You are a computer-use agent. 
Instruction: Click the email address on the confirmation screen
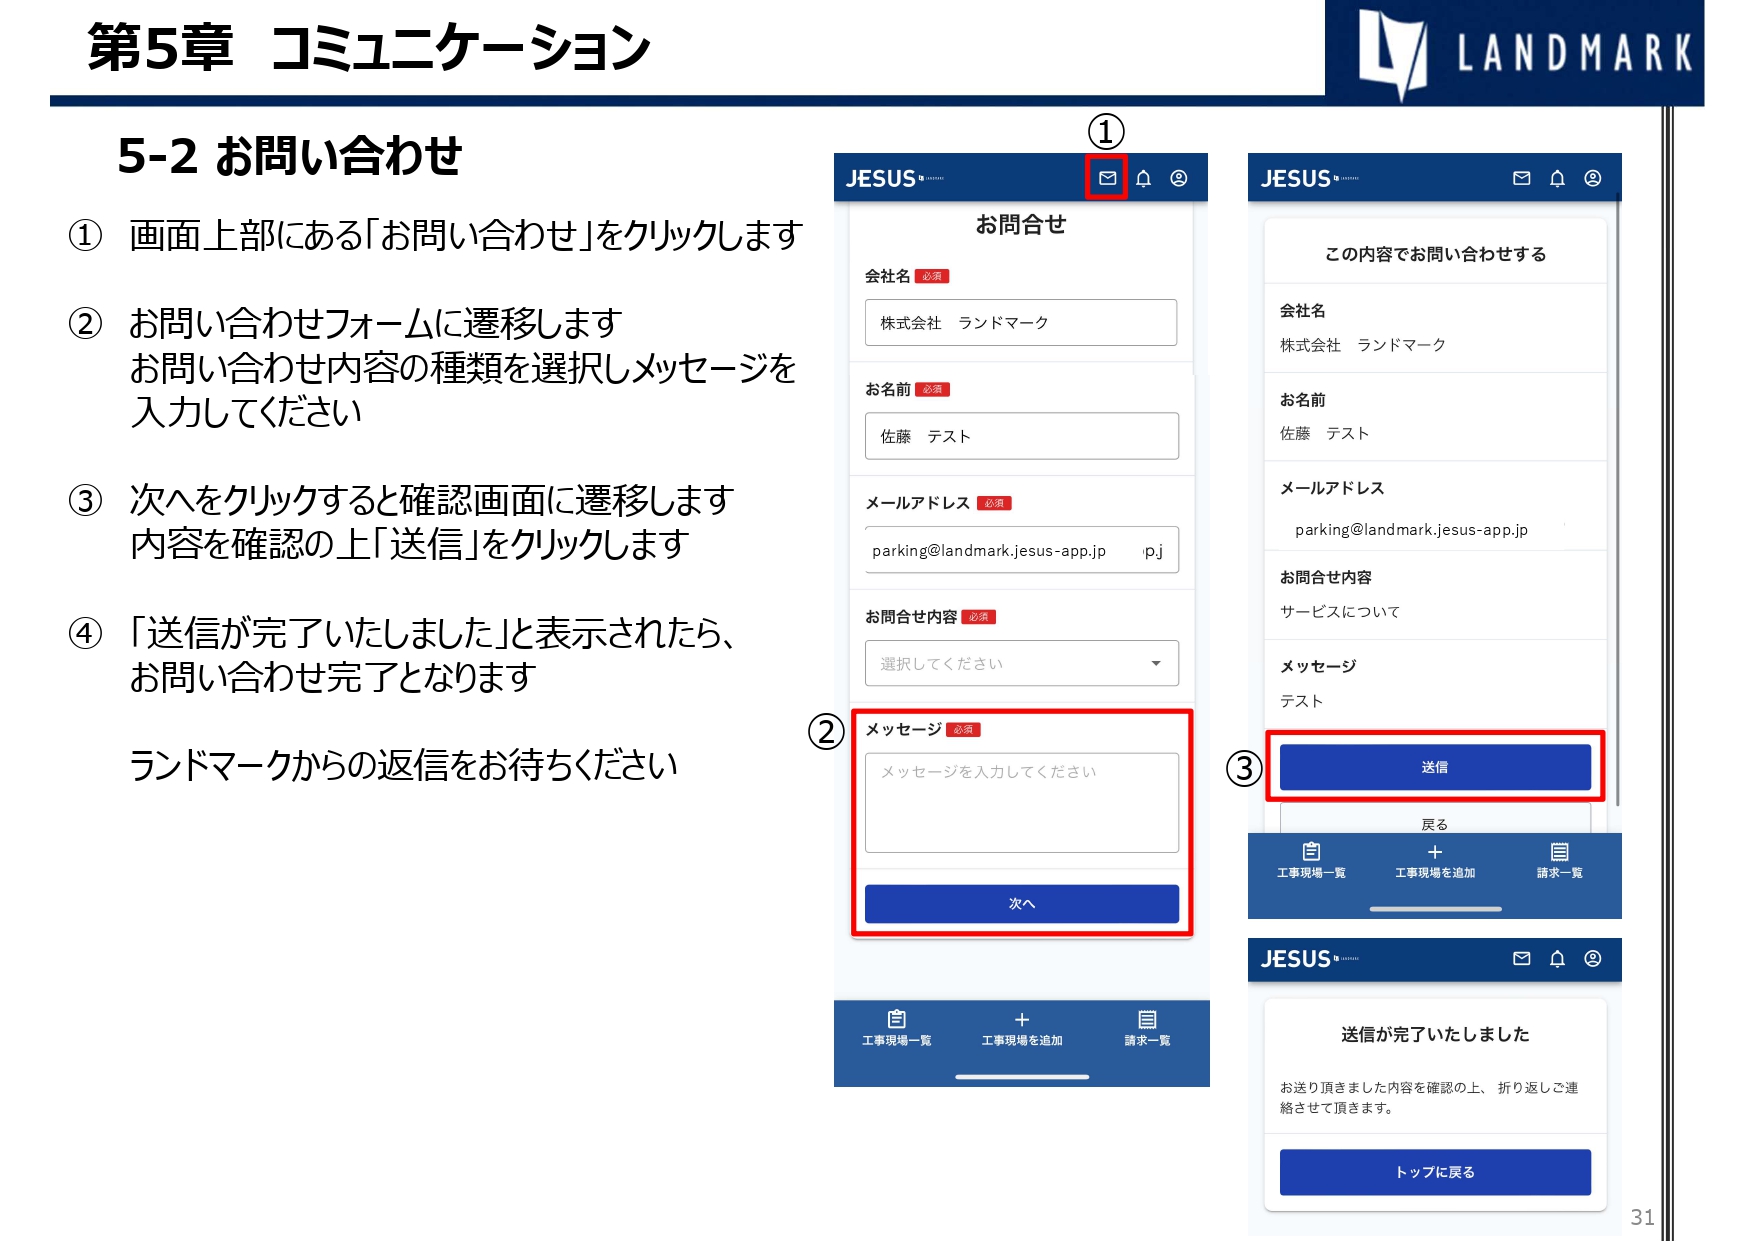click(x=1411, y=530)
